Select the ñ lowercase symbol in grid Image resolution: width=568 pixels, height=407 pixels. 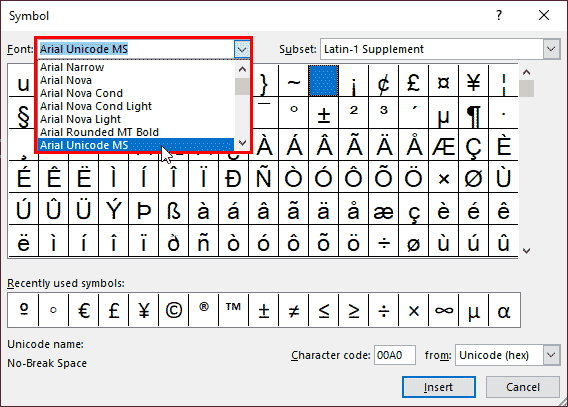click(x=203, y=240)
